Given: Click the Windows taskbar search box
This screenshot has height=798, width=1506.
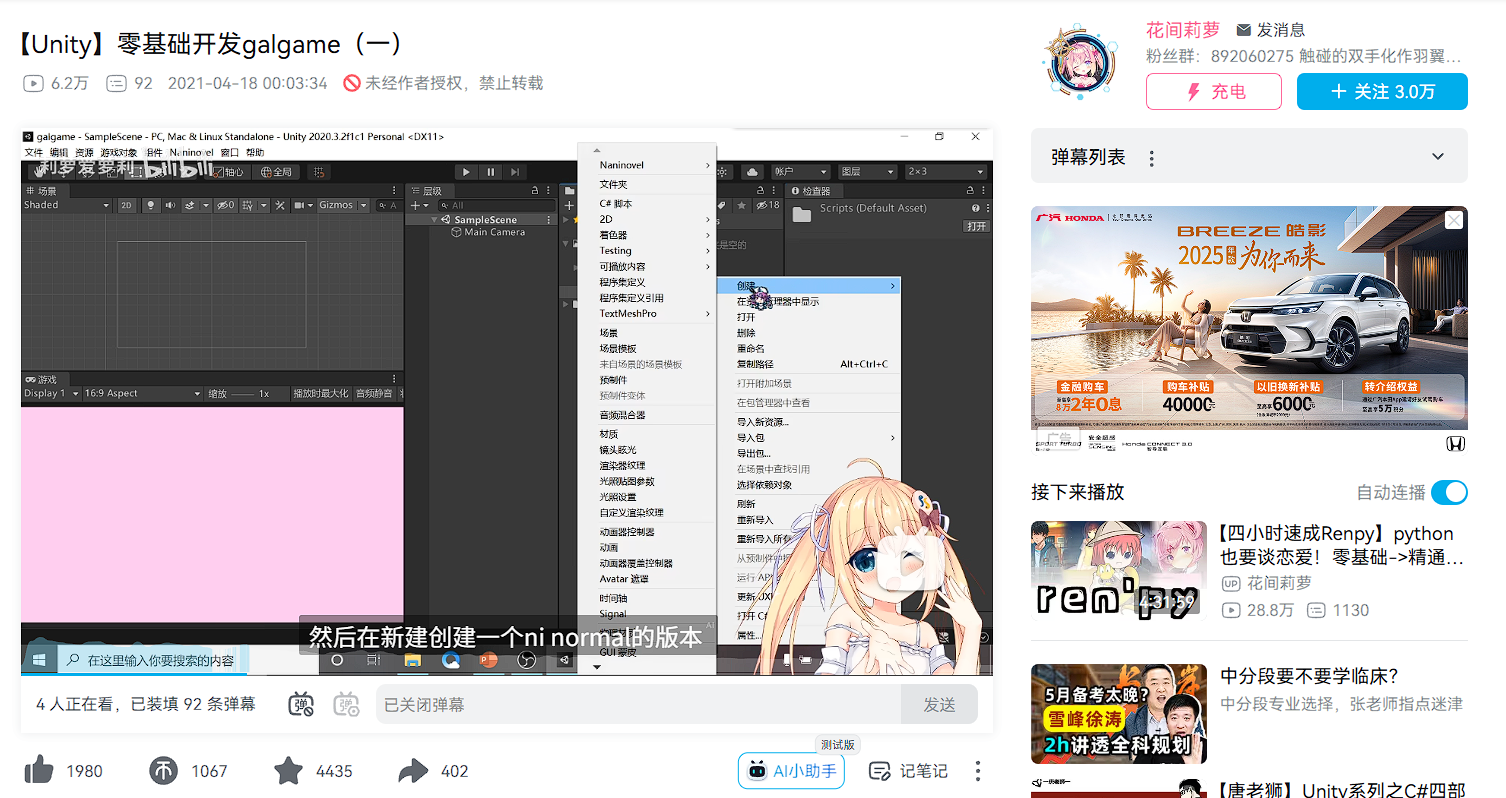Looking at the screenshot, I should pos(153,660).
